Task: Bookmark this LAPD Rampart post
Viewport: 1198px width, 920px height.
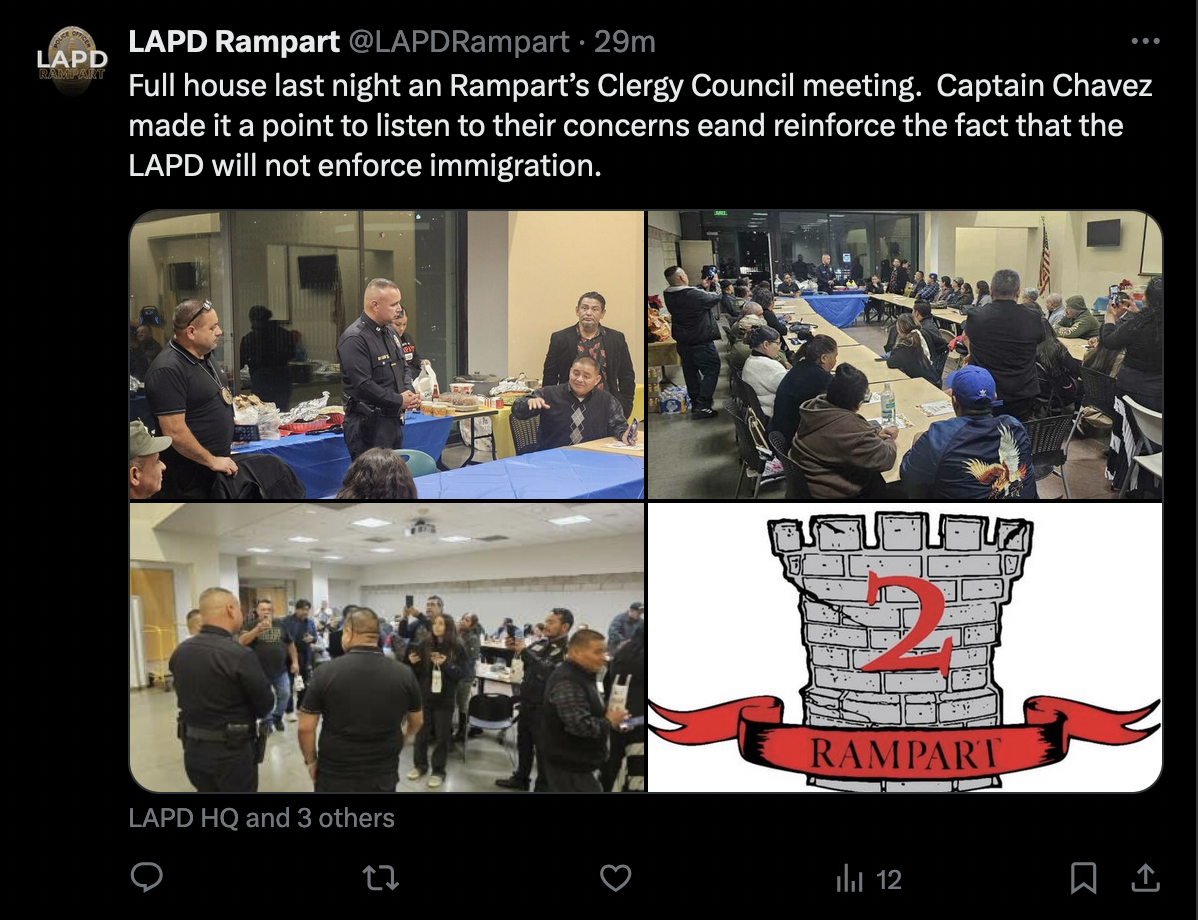Action: pos(1083,878)
